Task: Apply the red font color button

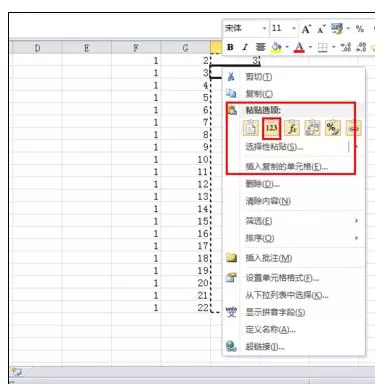Action: (299, 47)
